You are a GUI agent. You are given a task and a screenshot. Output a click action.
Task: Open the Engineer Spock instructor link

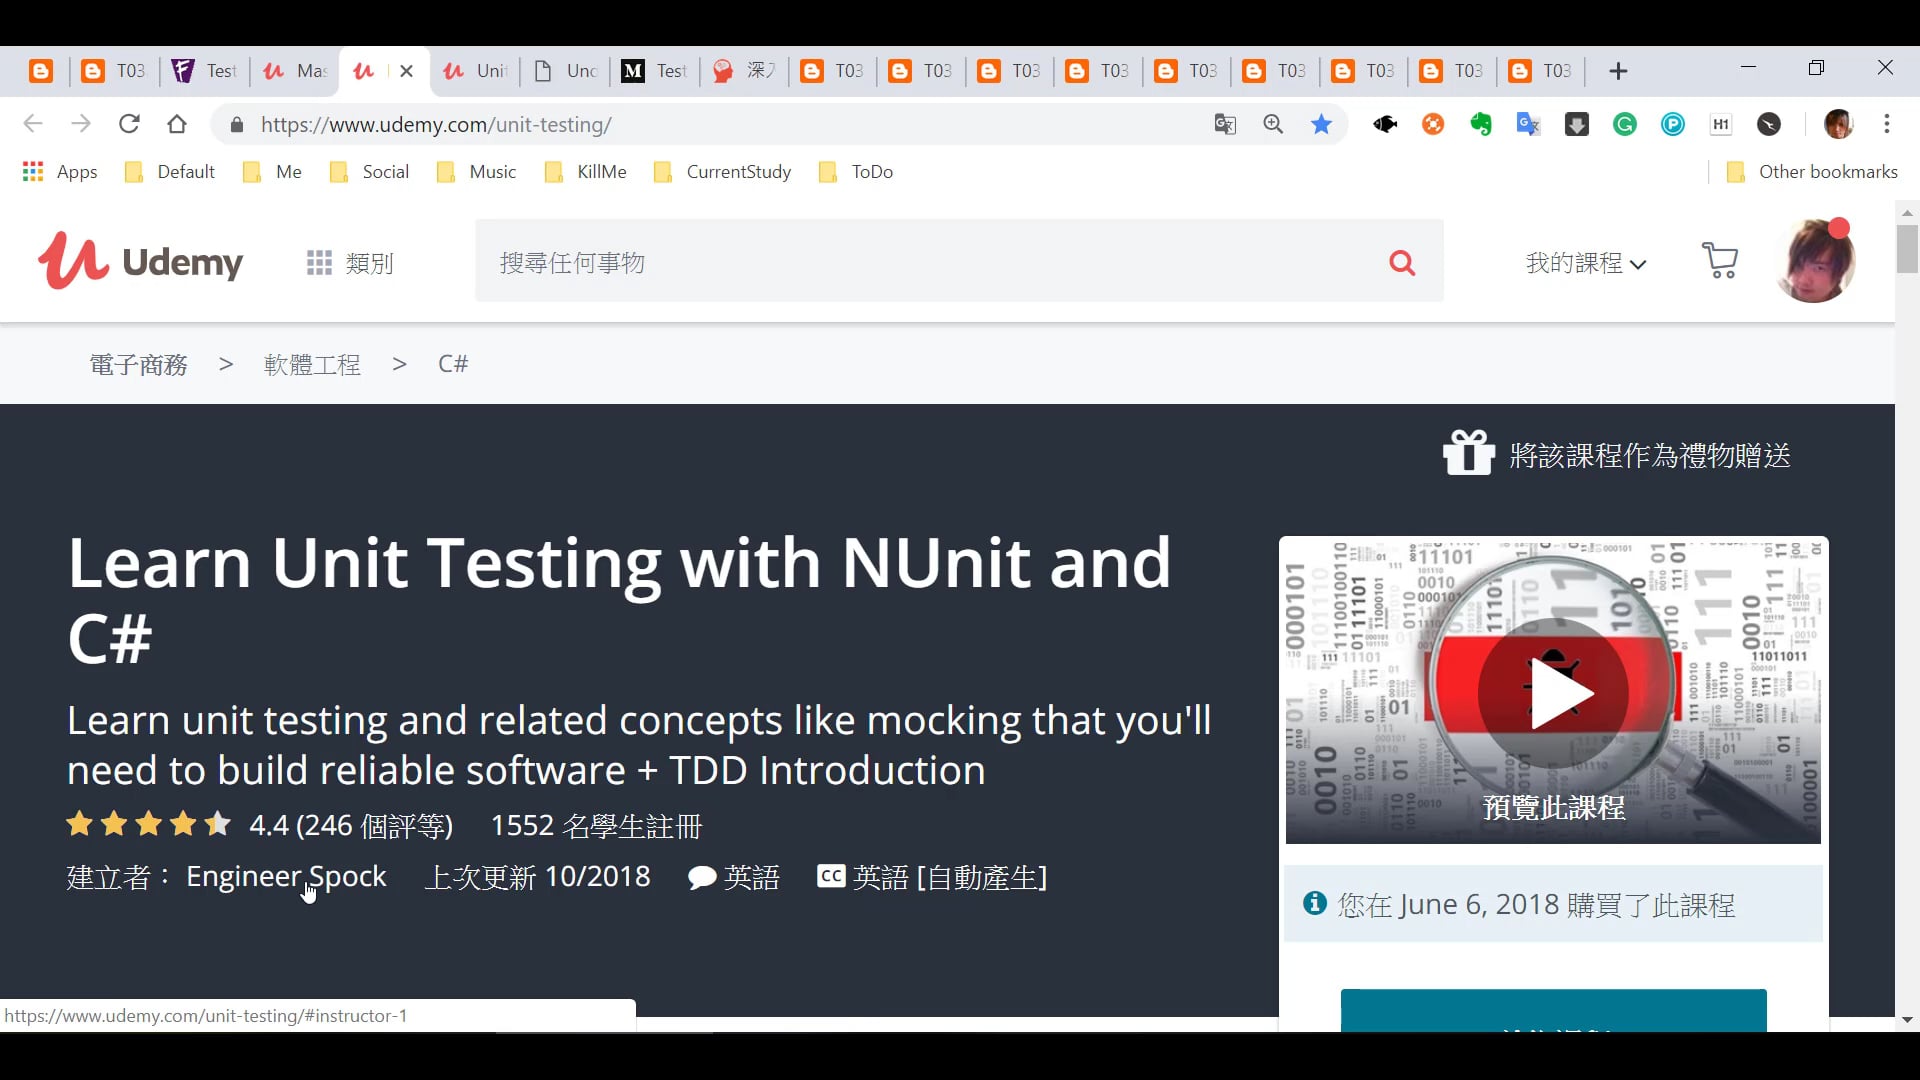tap(286, 876)
